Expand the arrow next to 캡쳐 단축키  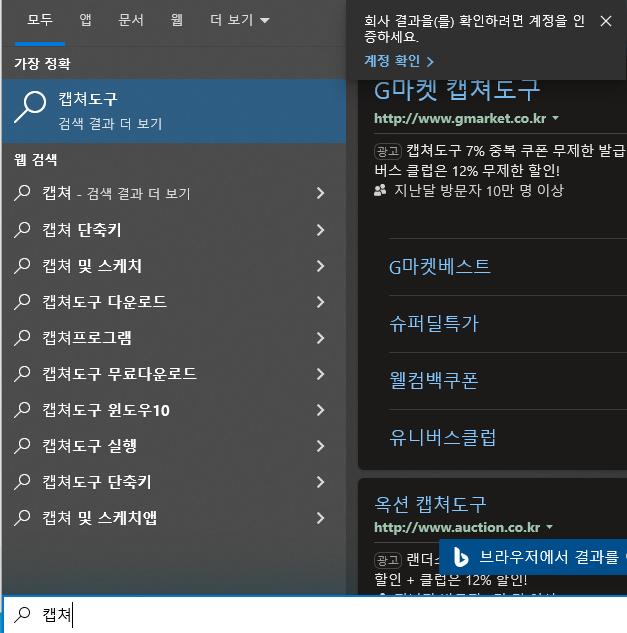(x=321, y=230)
